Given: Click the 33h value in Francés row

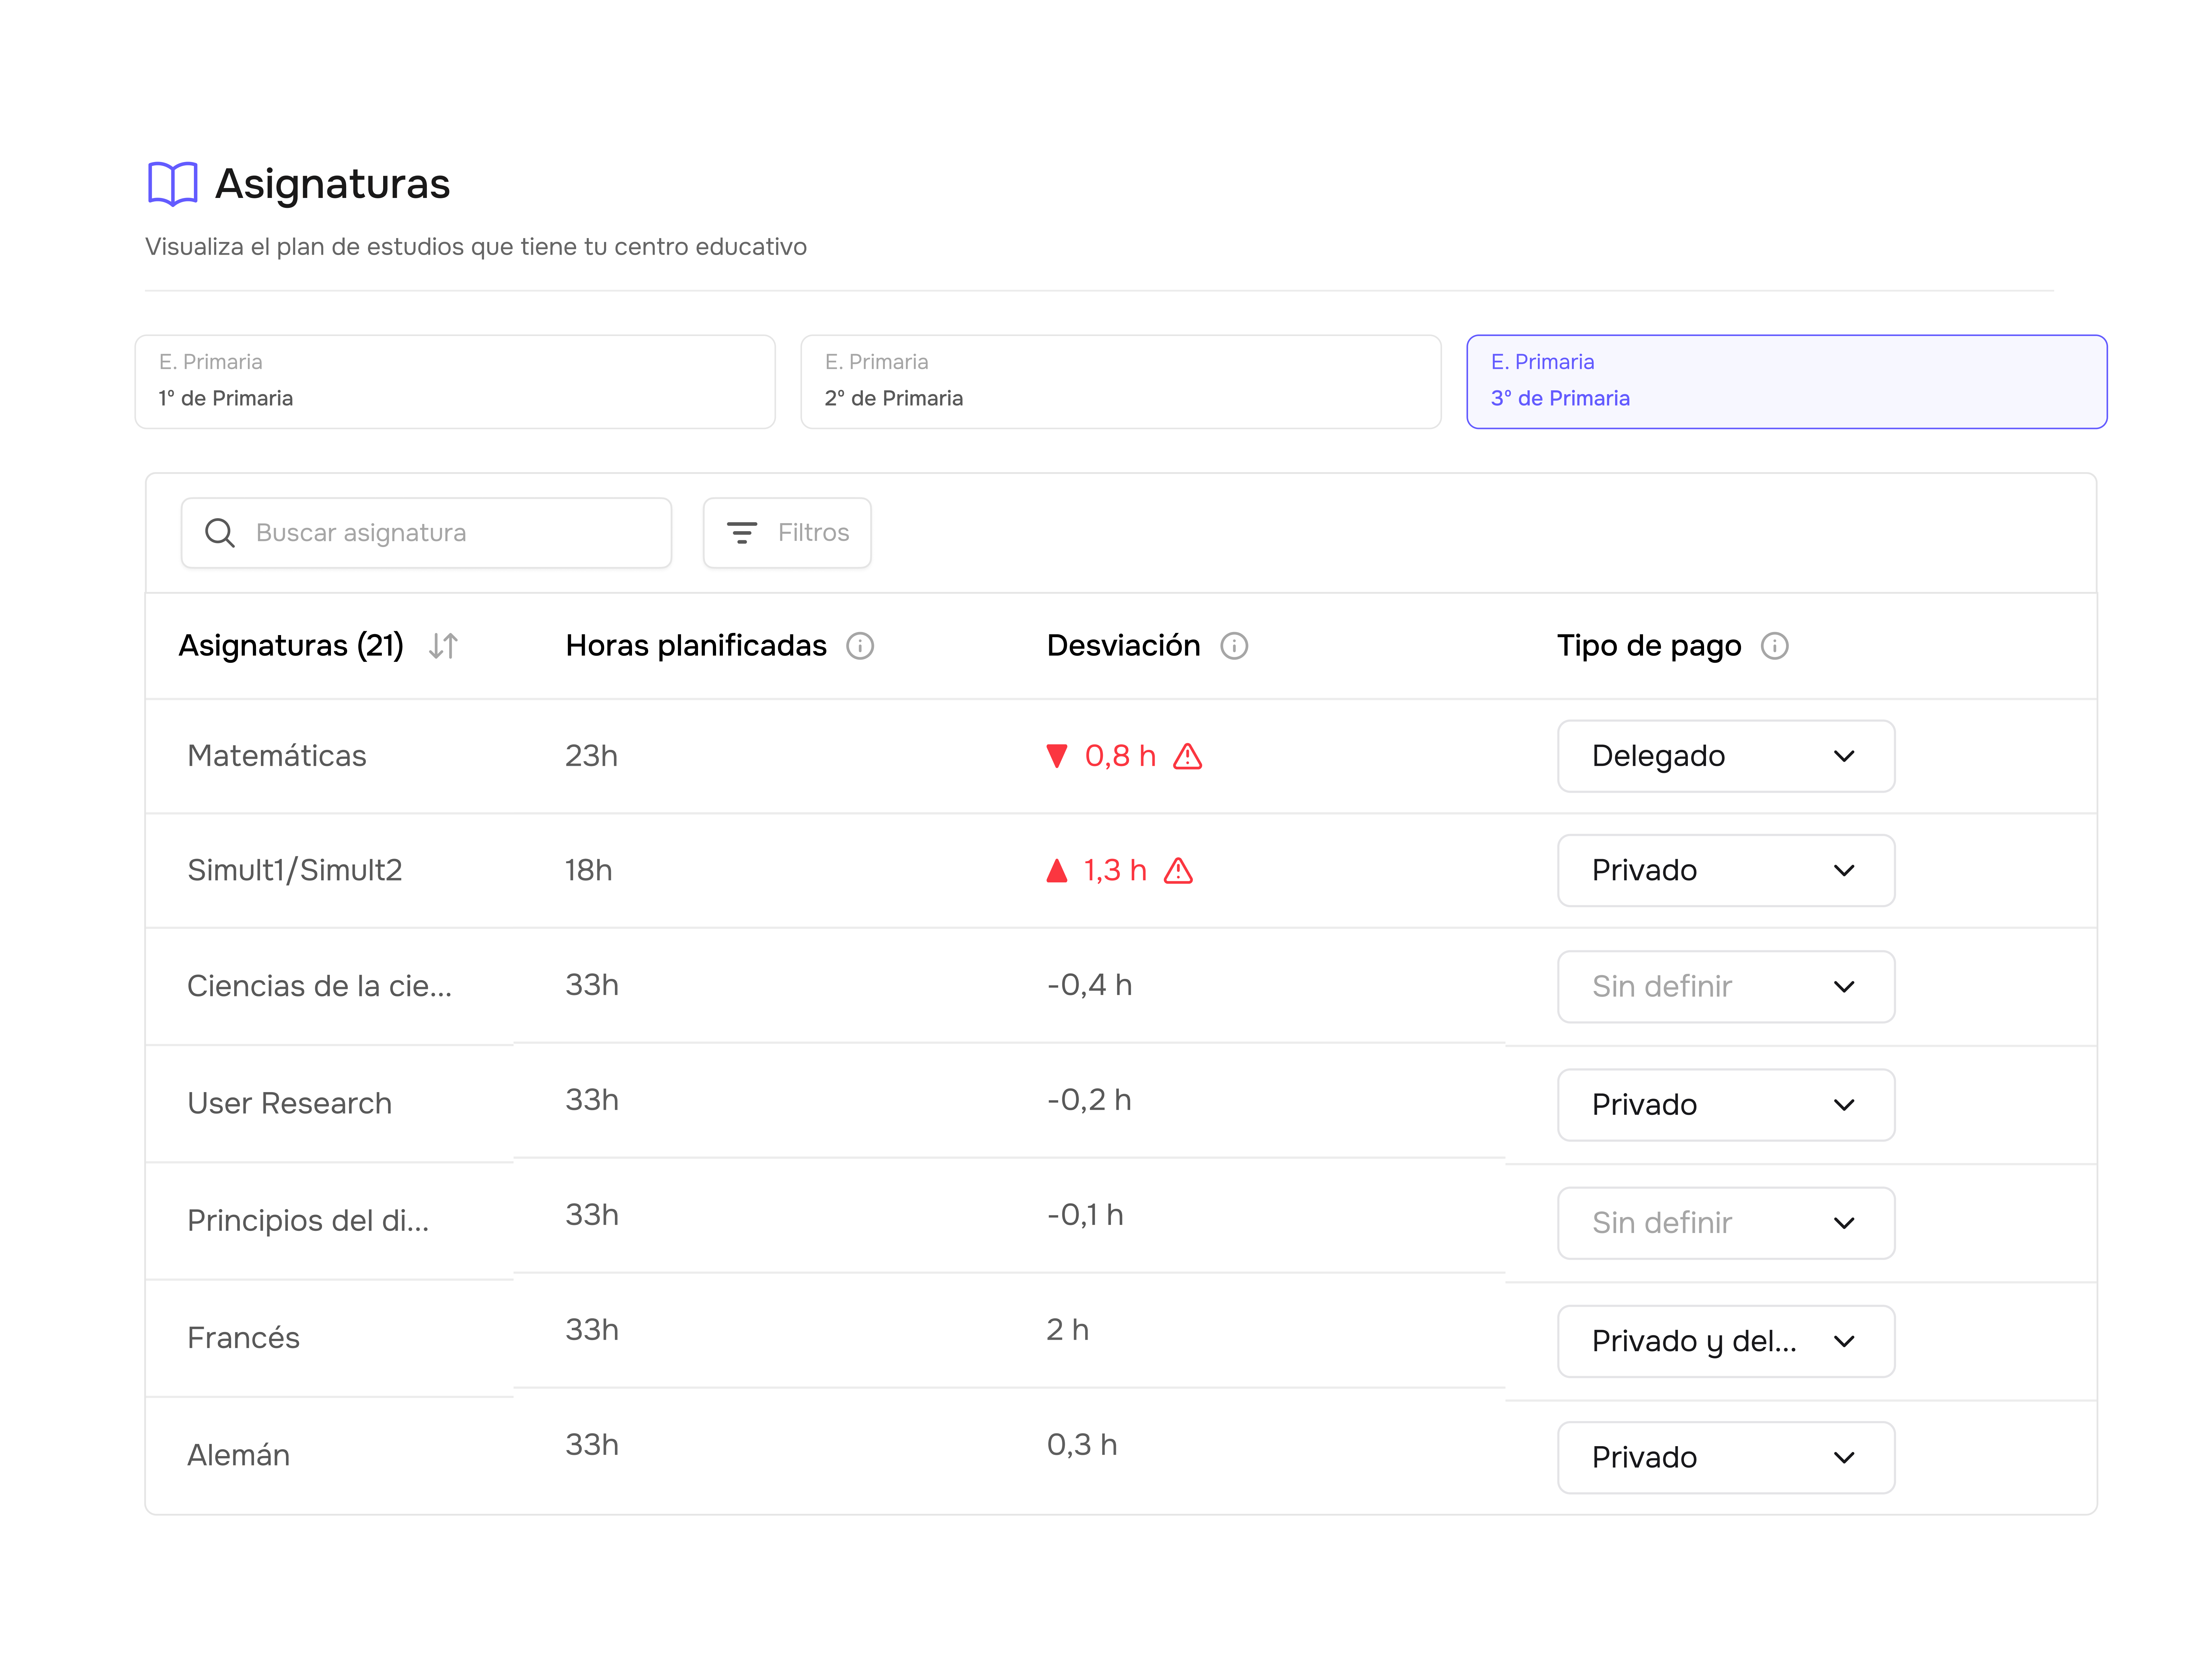Looking at the screenshot, I should click(592, 1330).
